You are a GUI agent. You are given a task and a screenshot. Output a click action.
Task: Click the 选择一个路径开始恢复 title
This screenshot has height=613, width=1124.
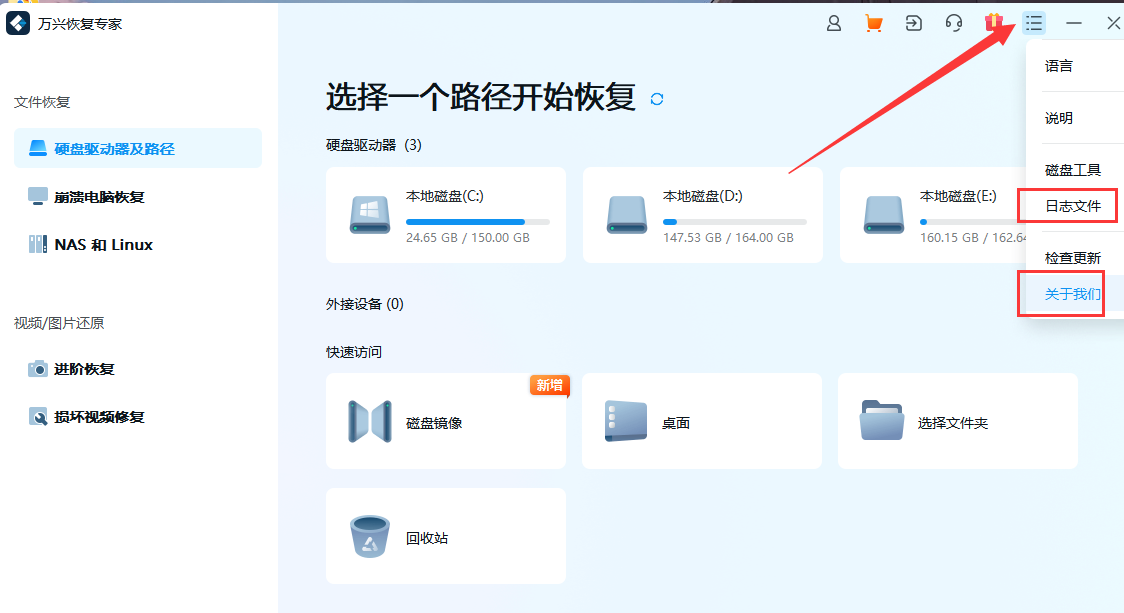click(481, 98)
